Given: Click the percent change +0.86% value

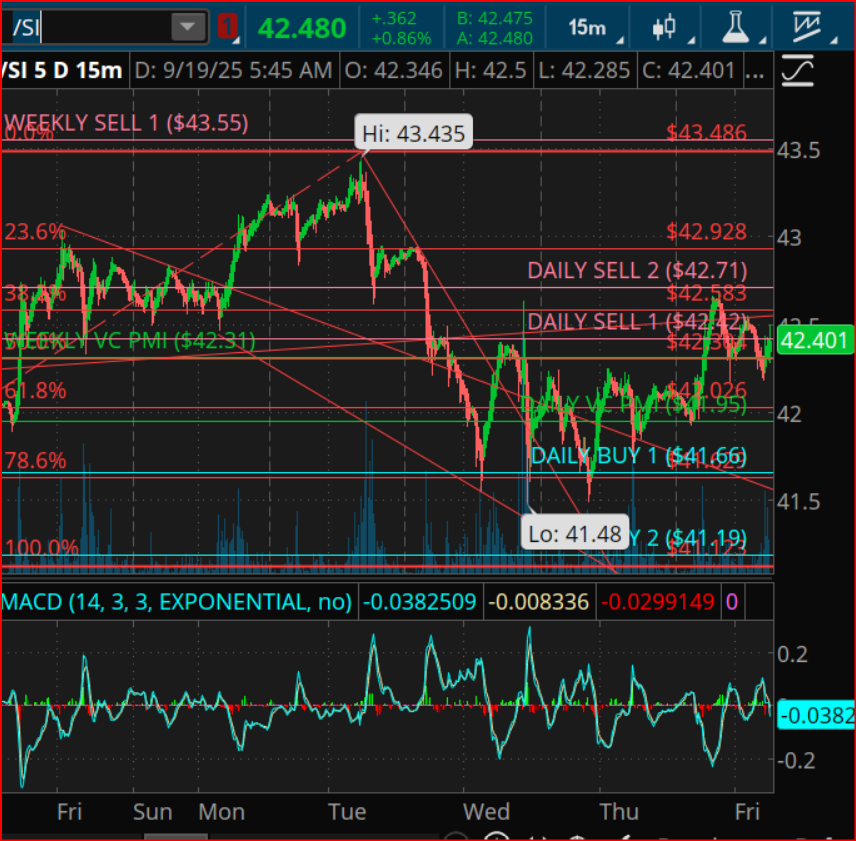Looking at the screenshot, I should pyautogui.click(x=401, y=38).
